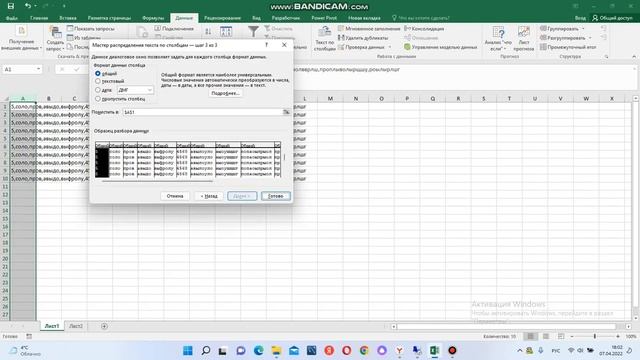Viewport: 640px width, 360px height.
Task: Open the Data Validation dropdown arrow
Action: pyautogui.click(x=390, y=47)
